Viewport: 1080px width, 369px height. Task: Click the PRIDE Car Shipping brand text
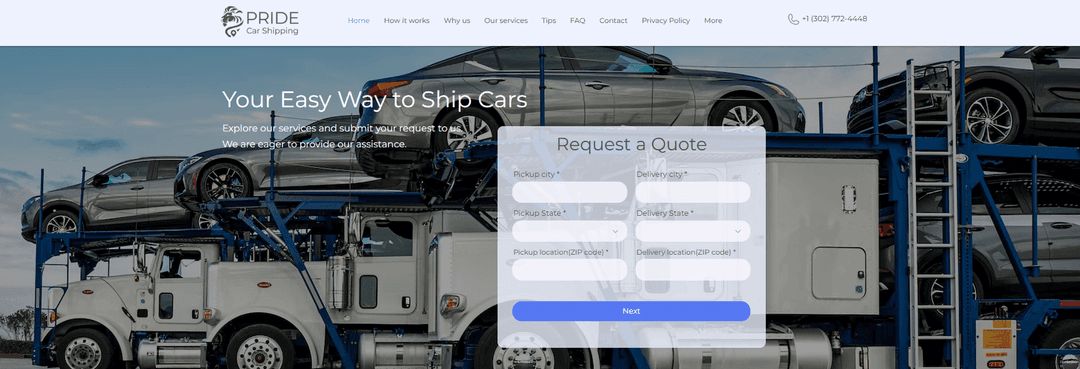(x=272, y=23)
